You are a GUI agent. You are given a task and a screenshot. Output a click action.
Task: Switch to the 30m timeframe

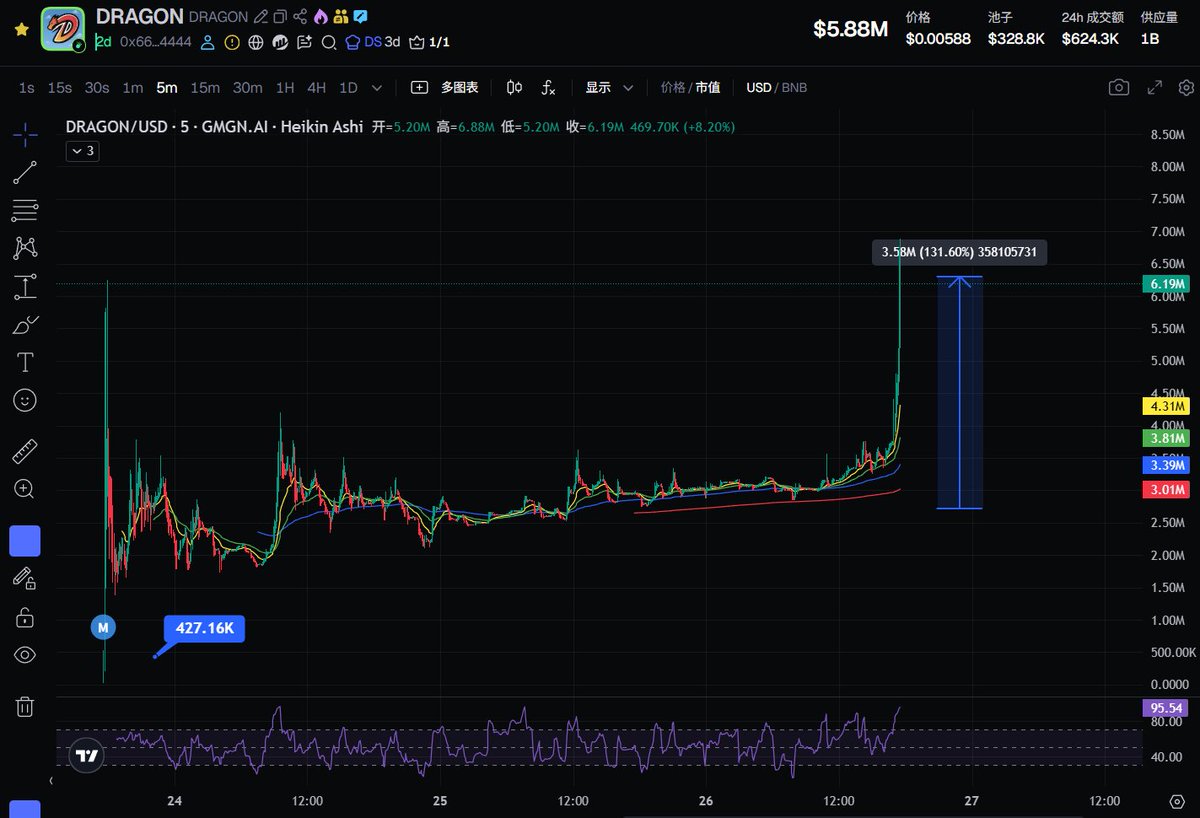pyautogui.click(x=247, y=87)
